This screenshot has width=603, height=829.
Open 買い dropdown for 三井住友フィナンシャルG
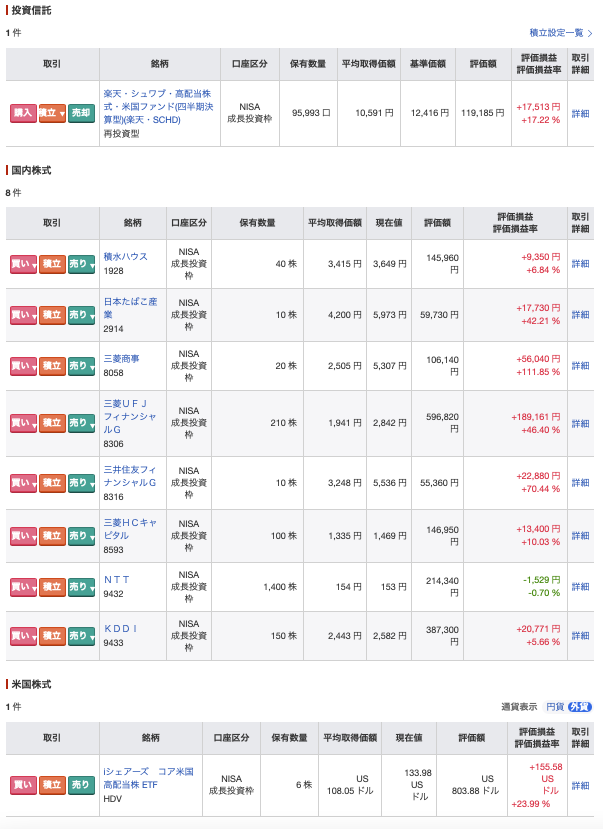tap(23, 483)
